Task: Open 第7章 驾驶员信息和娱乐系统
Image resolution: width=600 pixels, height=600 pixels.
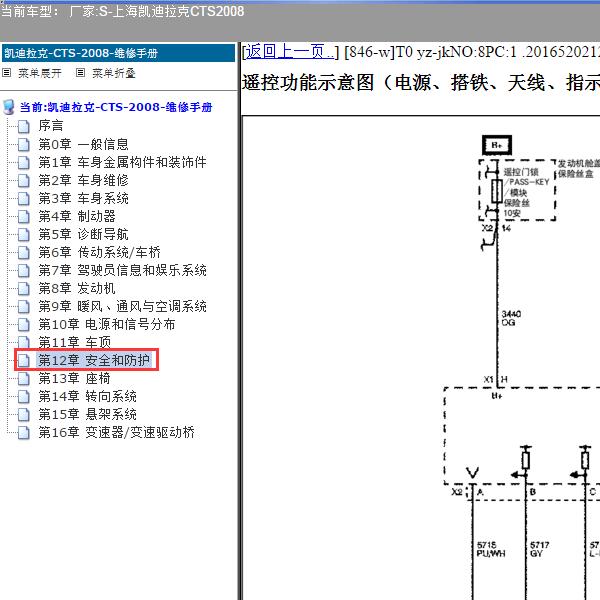Action: coord(122,270)
